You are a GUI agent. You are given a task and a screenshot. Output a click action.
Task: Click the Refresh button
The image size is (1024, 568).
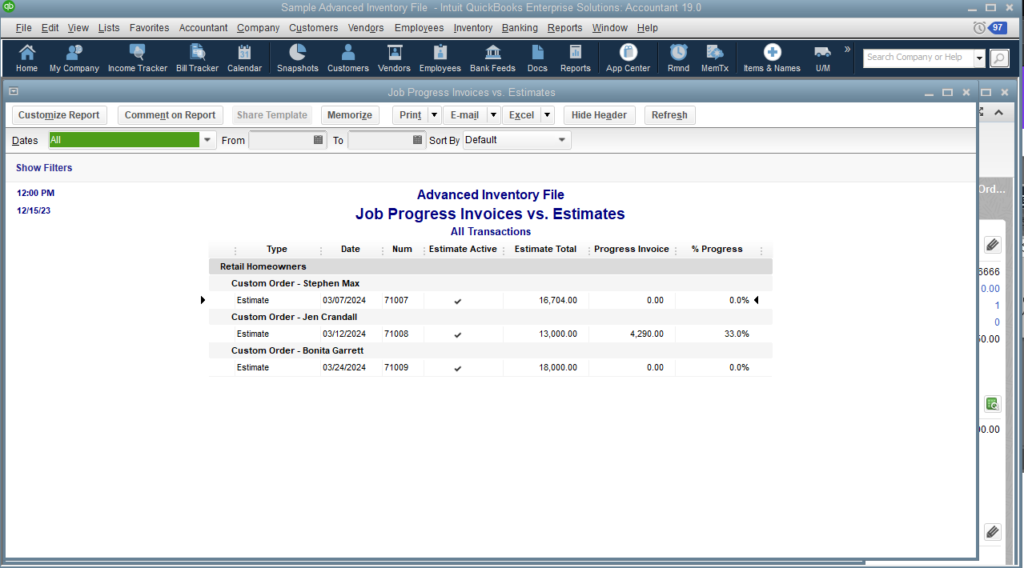(x=669, y=115)
